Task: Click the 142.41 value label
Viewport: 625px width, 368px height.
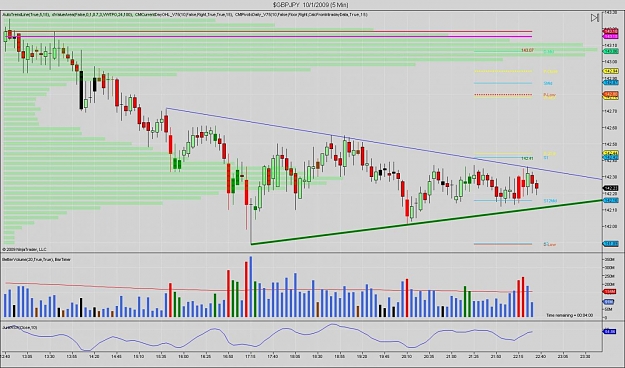Action: pyautogui.click(x=527, y=158)
